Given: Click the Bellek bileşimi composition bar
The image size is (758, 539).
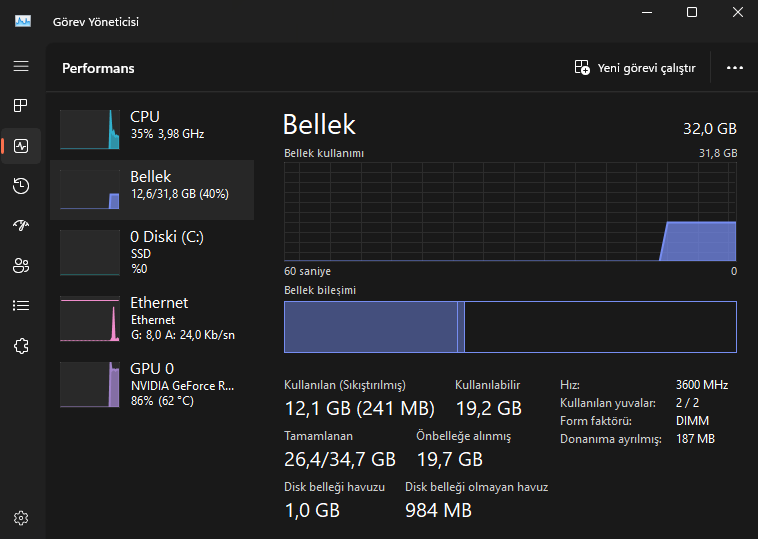Looking at the screenshot, I should (510, 327).
